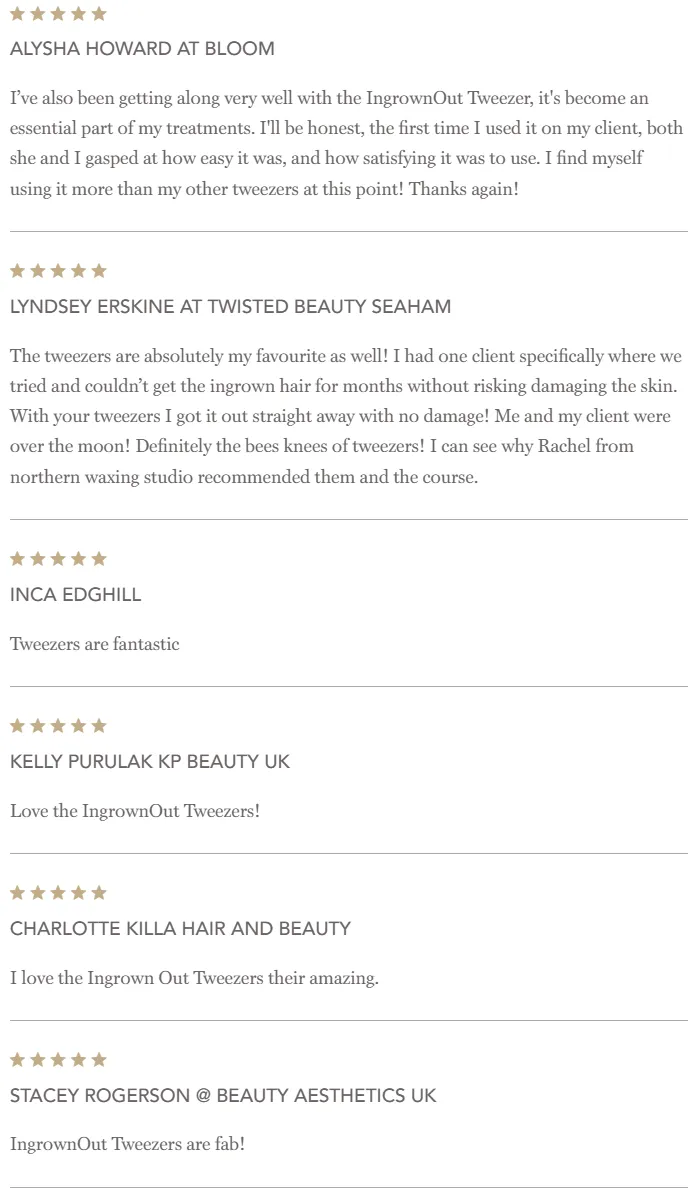
Task: Click the 'Tweezers are fantastic' review text
Action: 95,644
